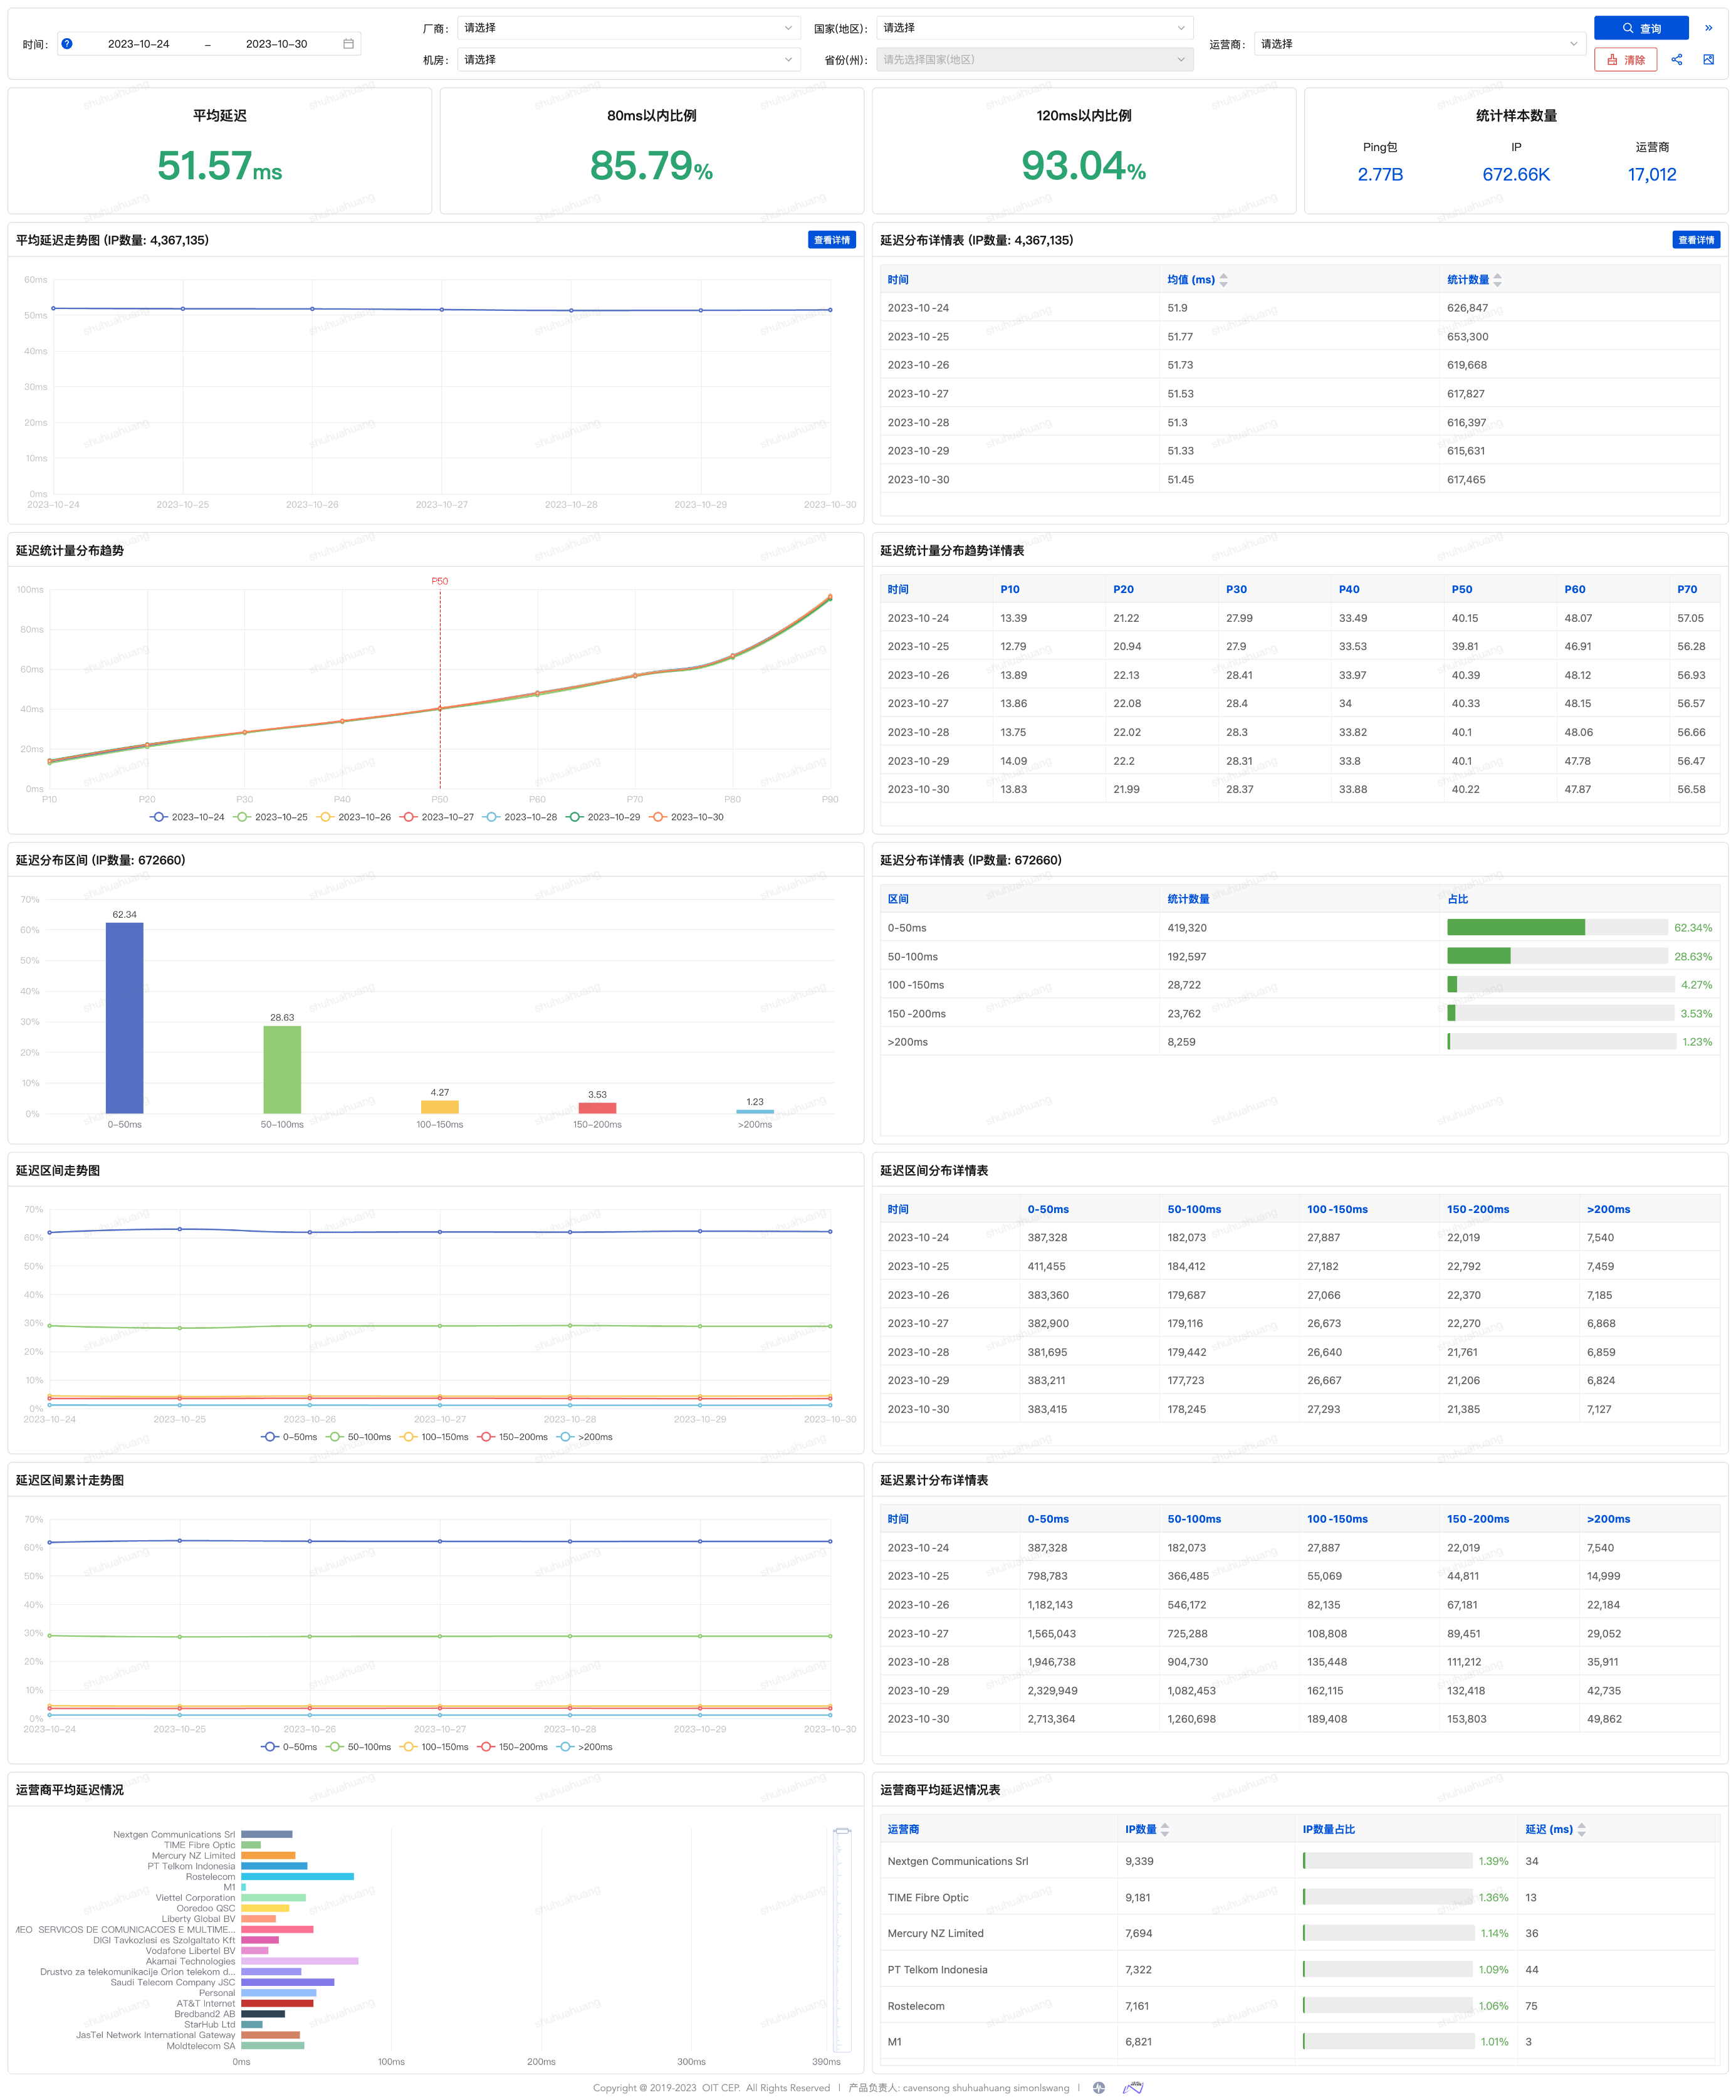This screenshot has height=2100, width=1736.
Task: Open the 厂商 dropdown
Action: (628, 28)
